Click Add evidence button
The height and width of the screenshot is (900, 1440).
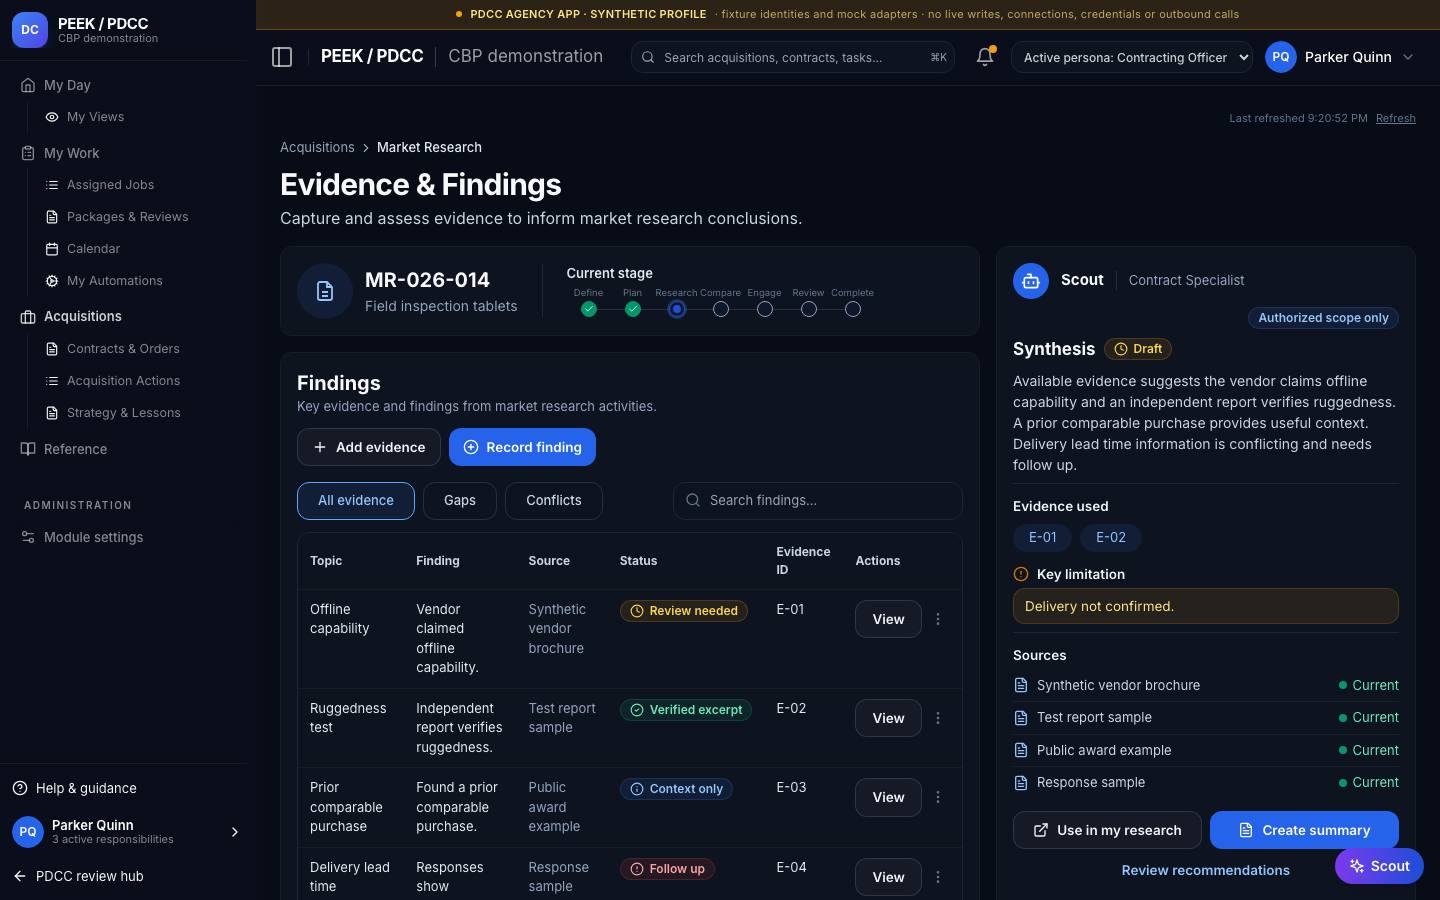pyautogui.click(x=369, y=447)
